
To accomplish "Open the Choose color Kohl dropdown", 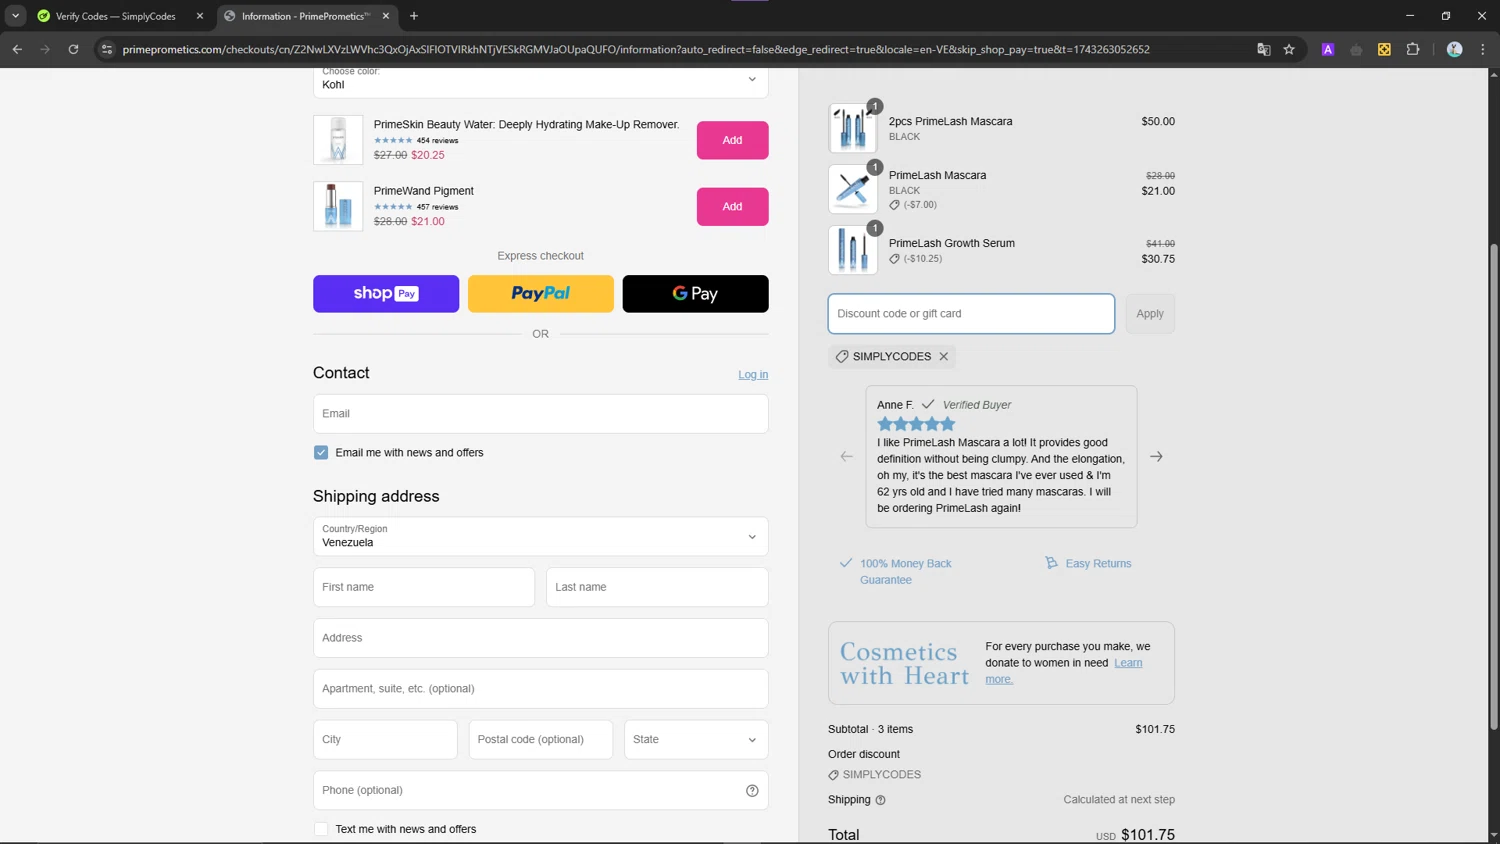I will [540, 81].
